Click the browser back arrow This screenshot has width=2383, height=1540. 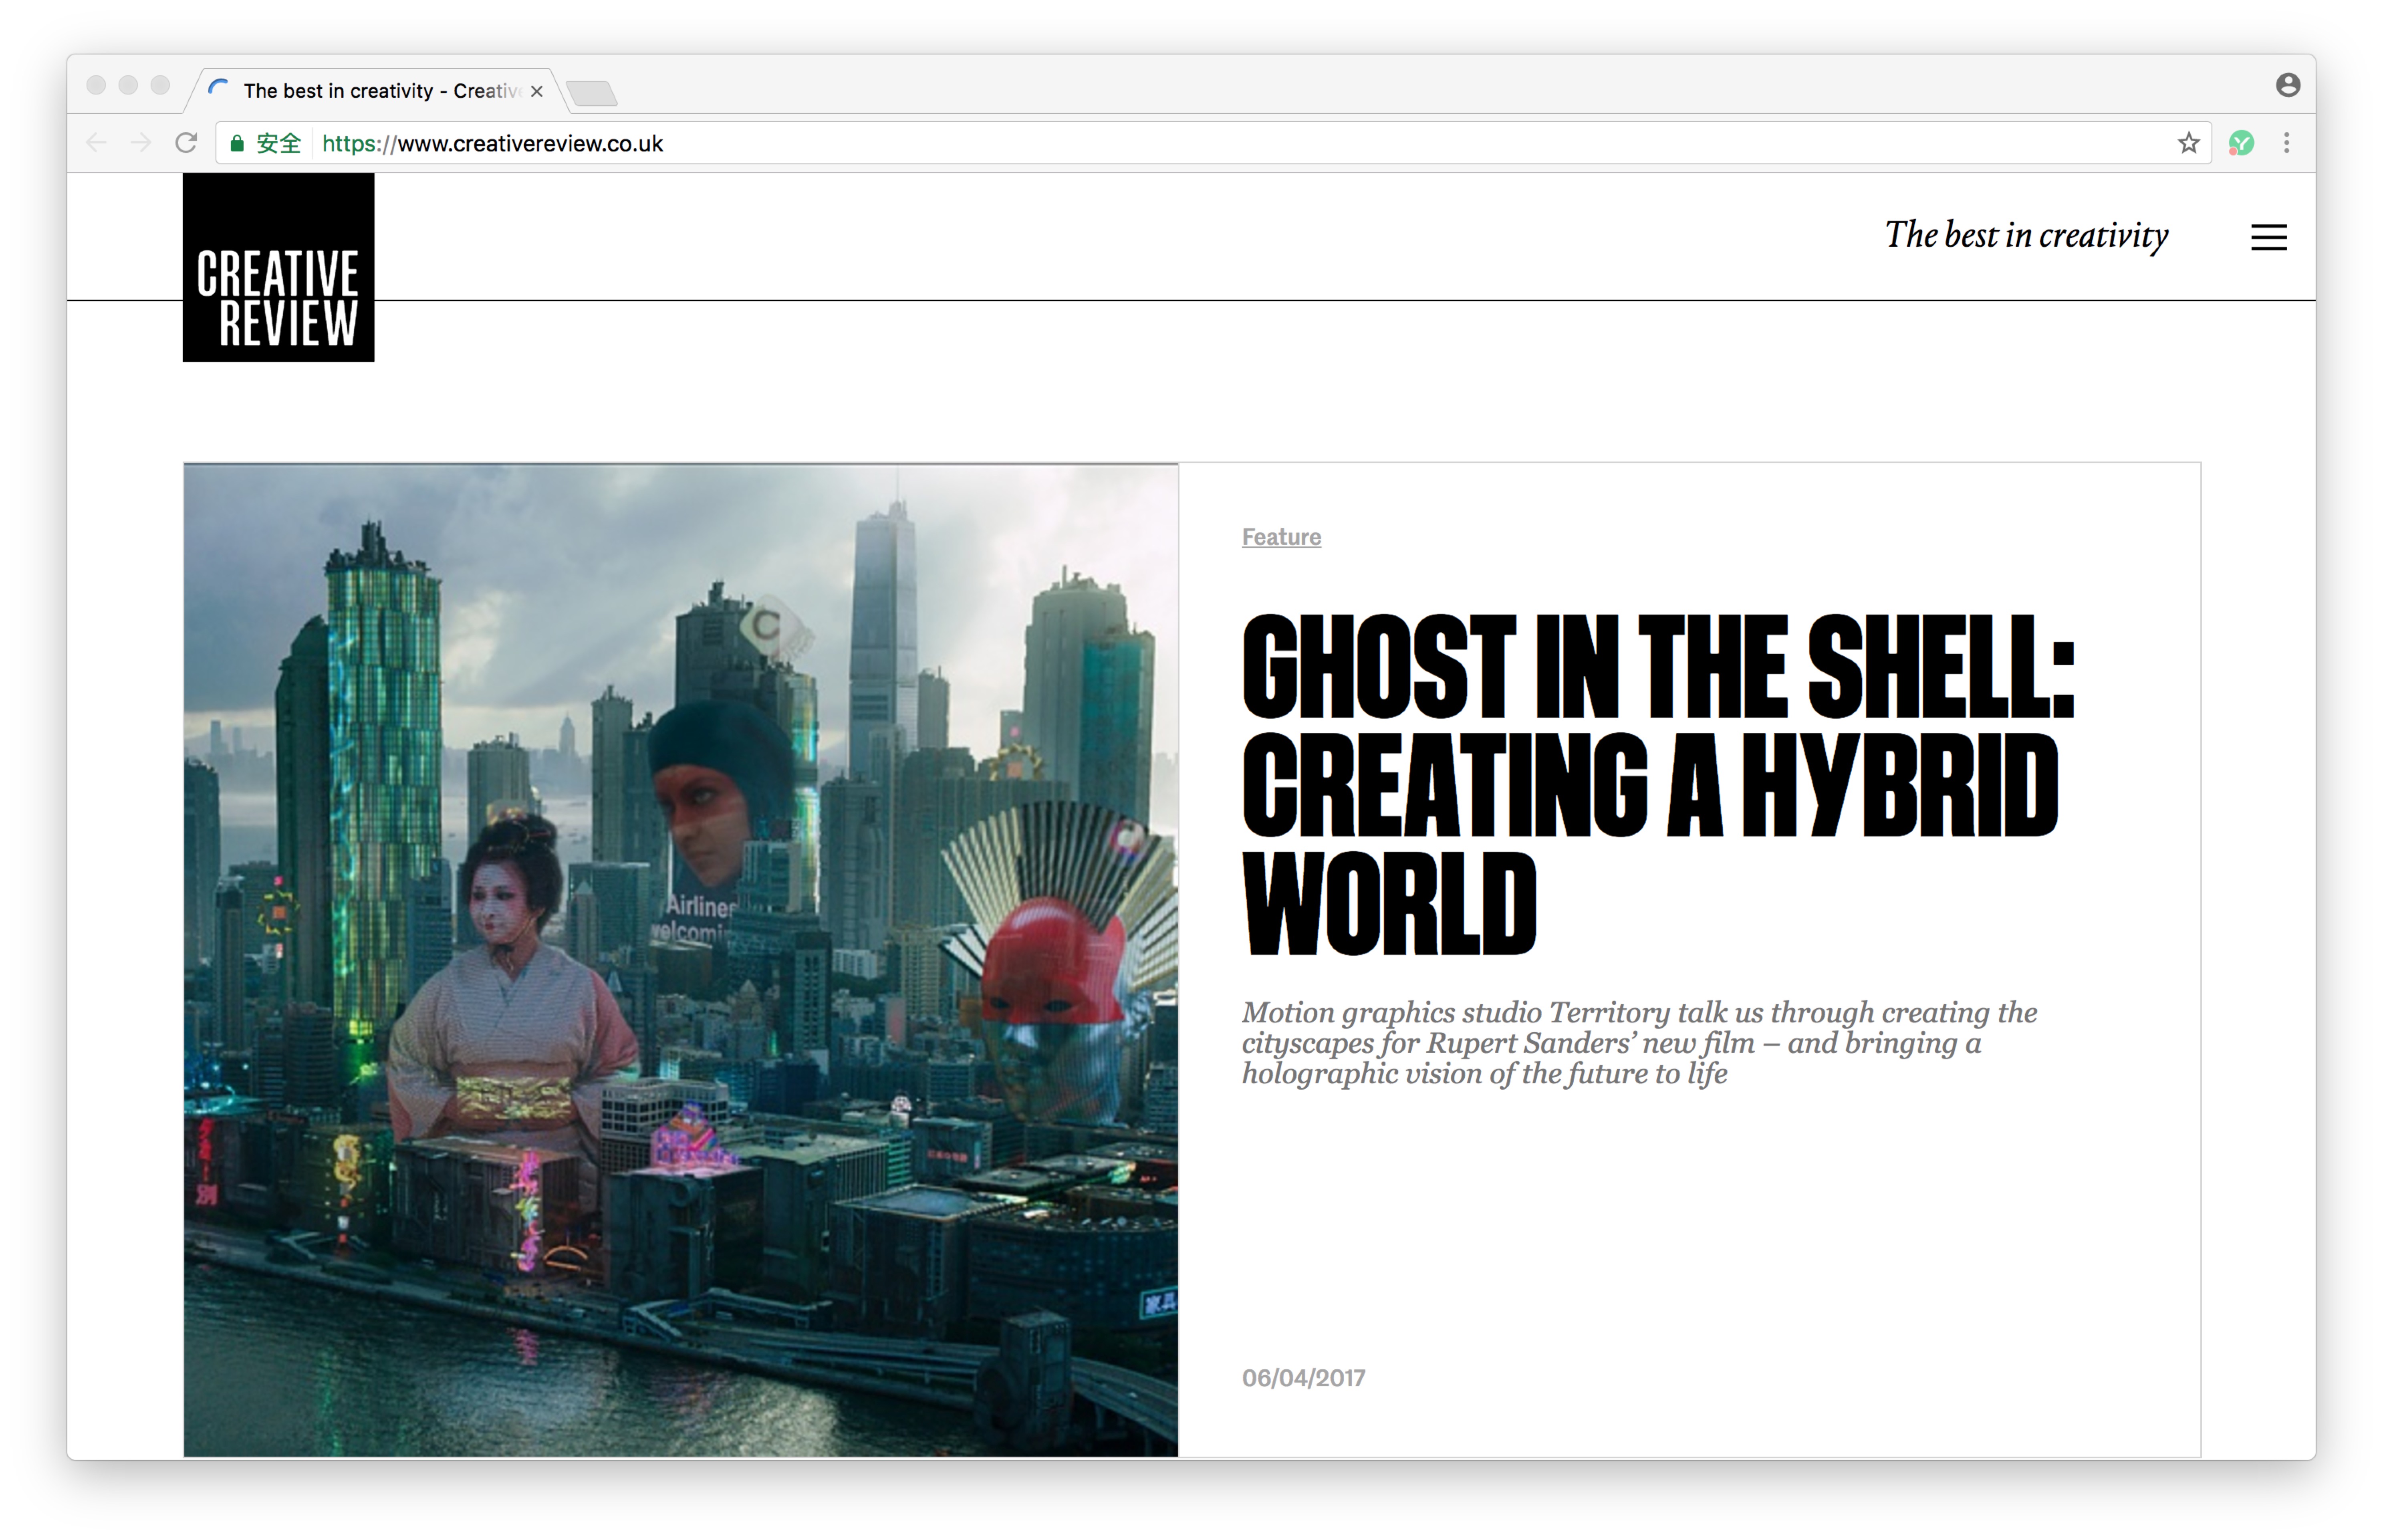tap(97, 143)
